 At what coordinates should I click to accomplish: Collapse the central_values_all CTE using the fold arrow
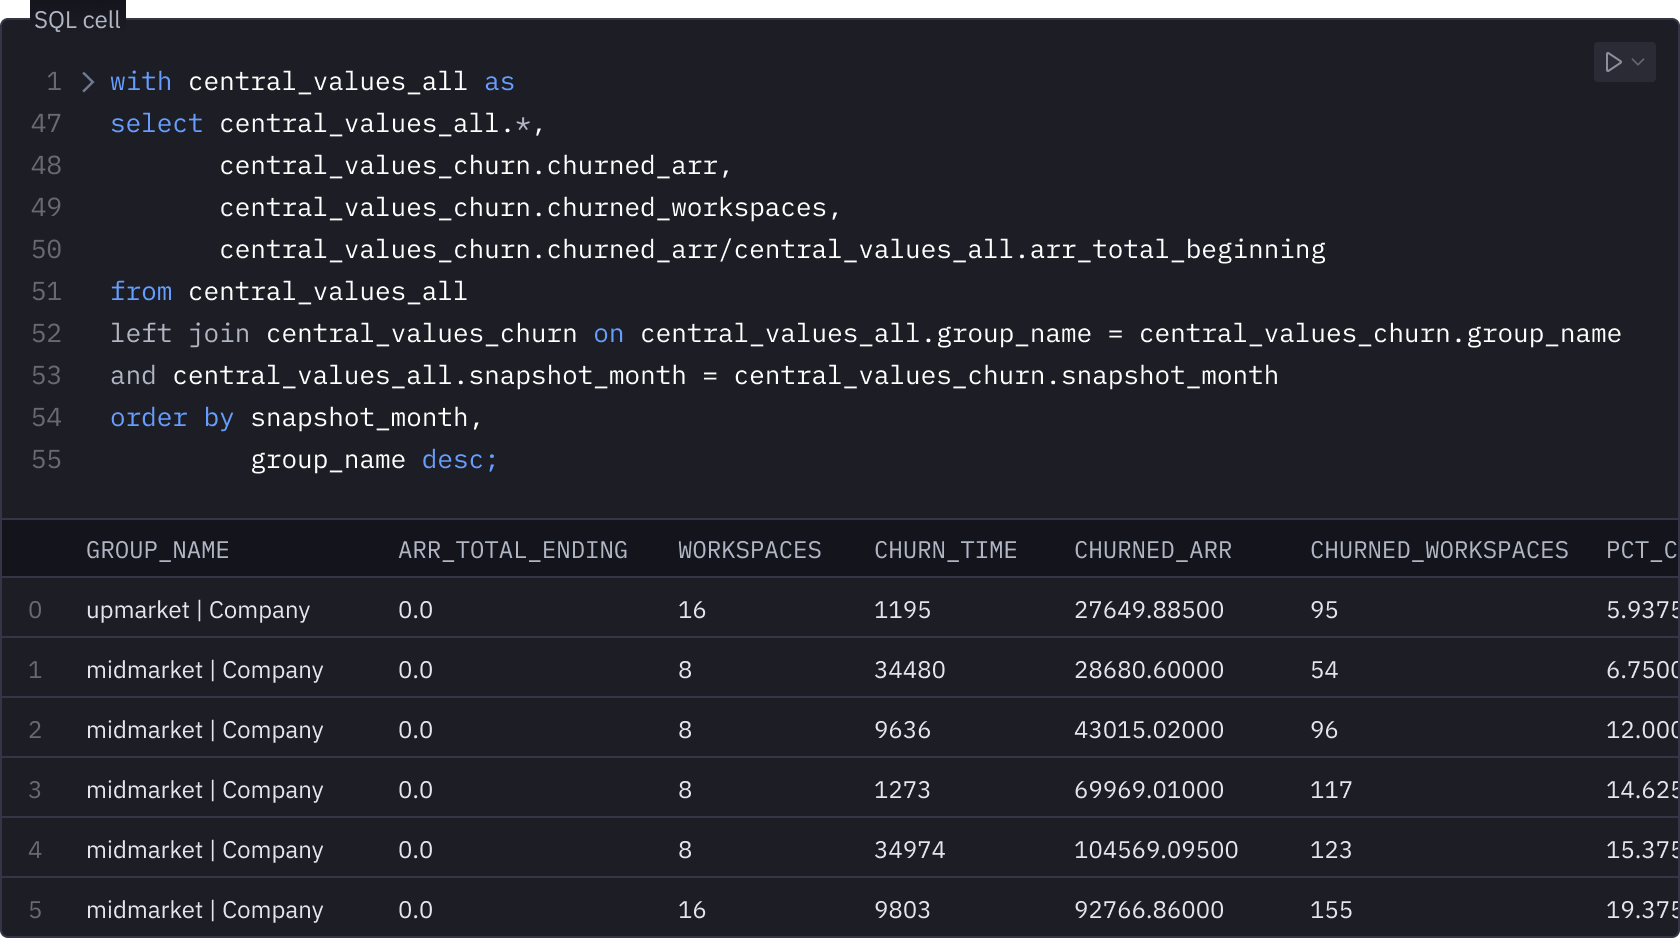(x=88, y=81)
